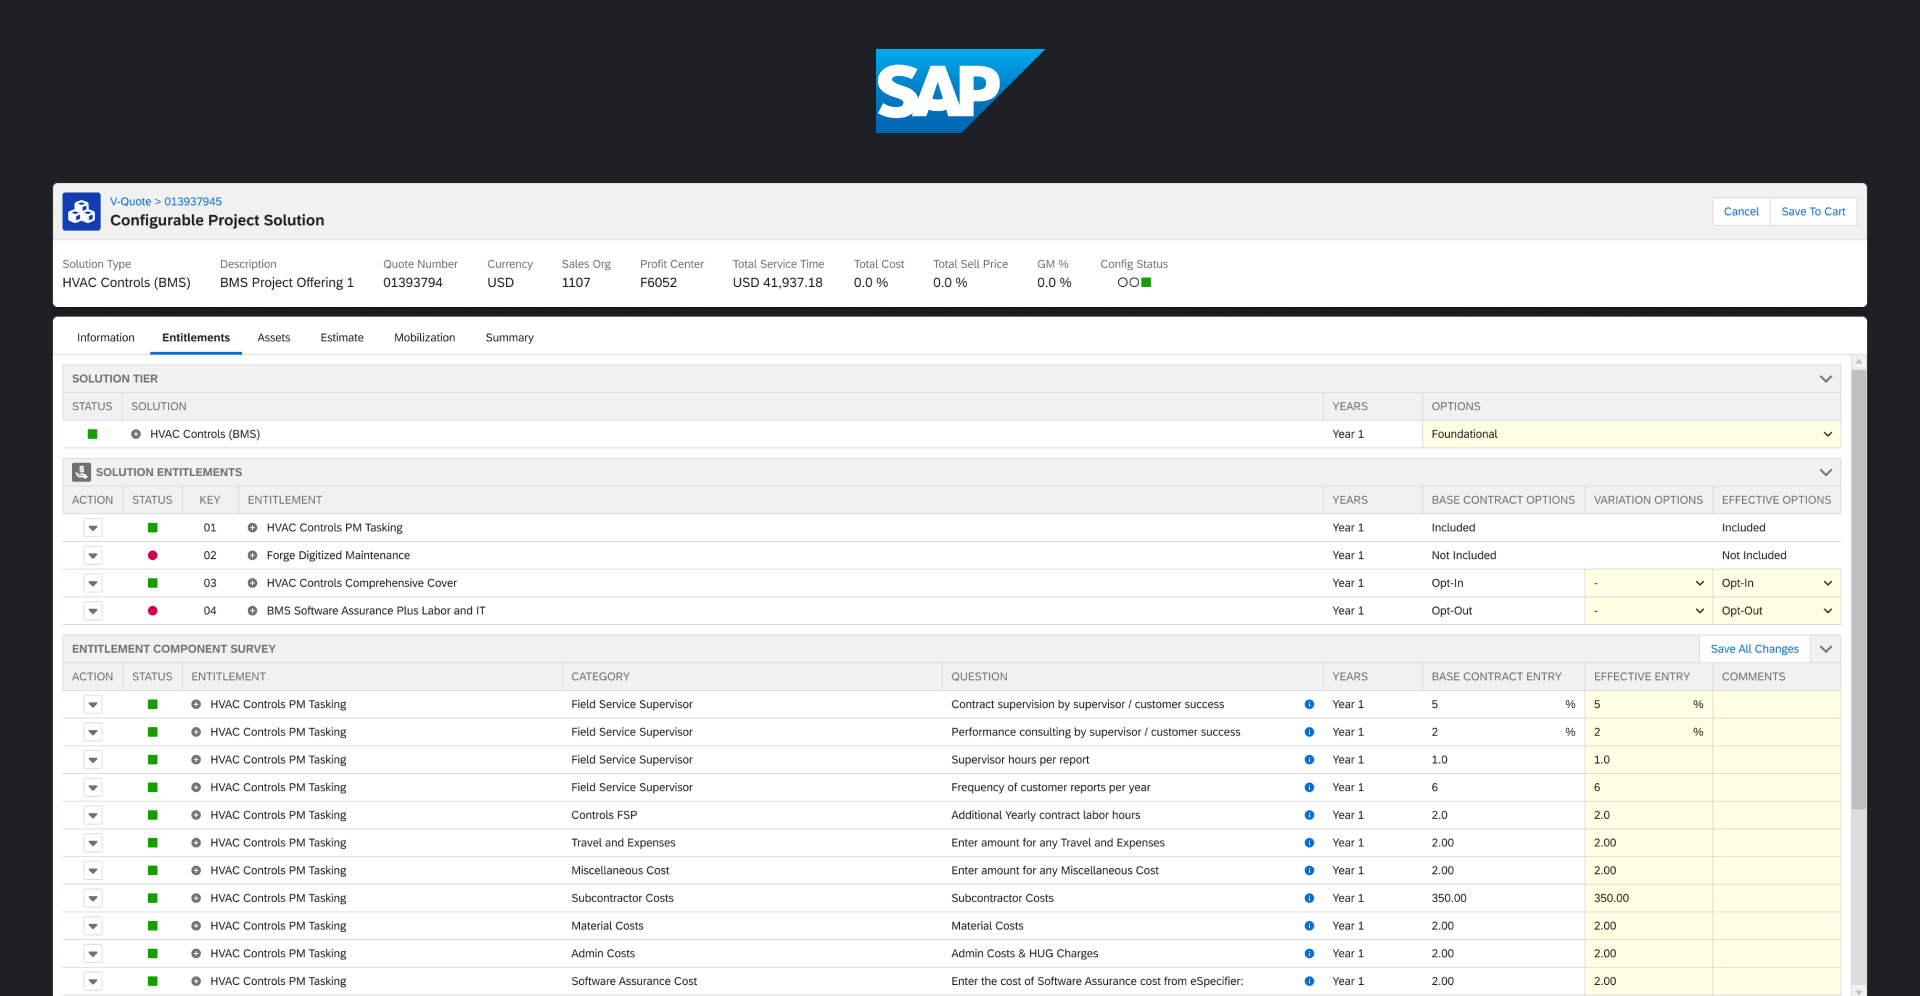Image resolution: width=1920 pixels, height=996 pixels.
Task: Click the scrollbar down arrow
Action: pos(1858,990)
